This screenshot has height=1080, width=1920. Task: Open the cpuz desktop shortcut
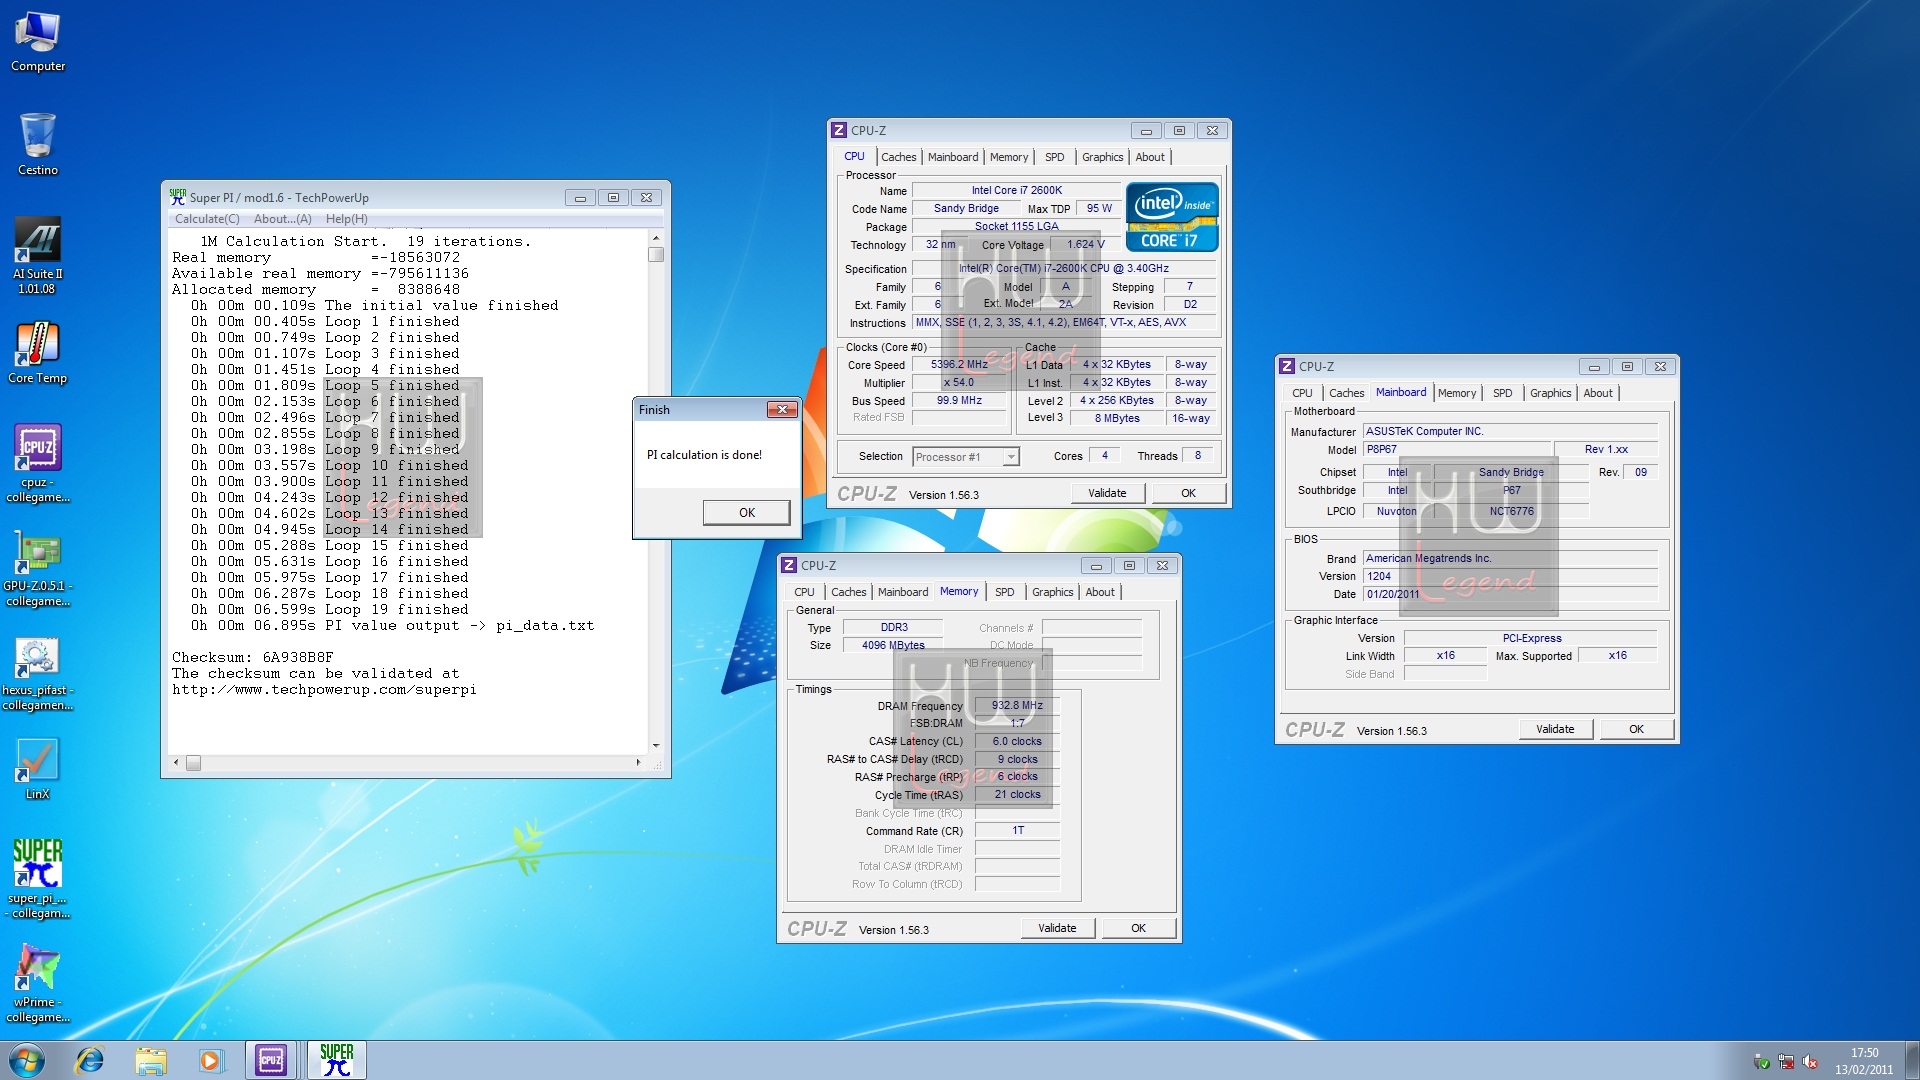click(x=38, y=464)
